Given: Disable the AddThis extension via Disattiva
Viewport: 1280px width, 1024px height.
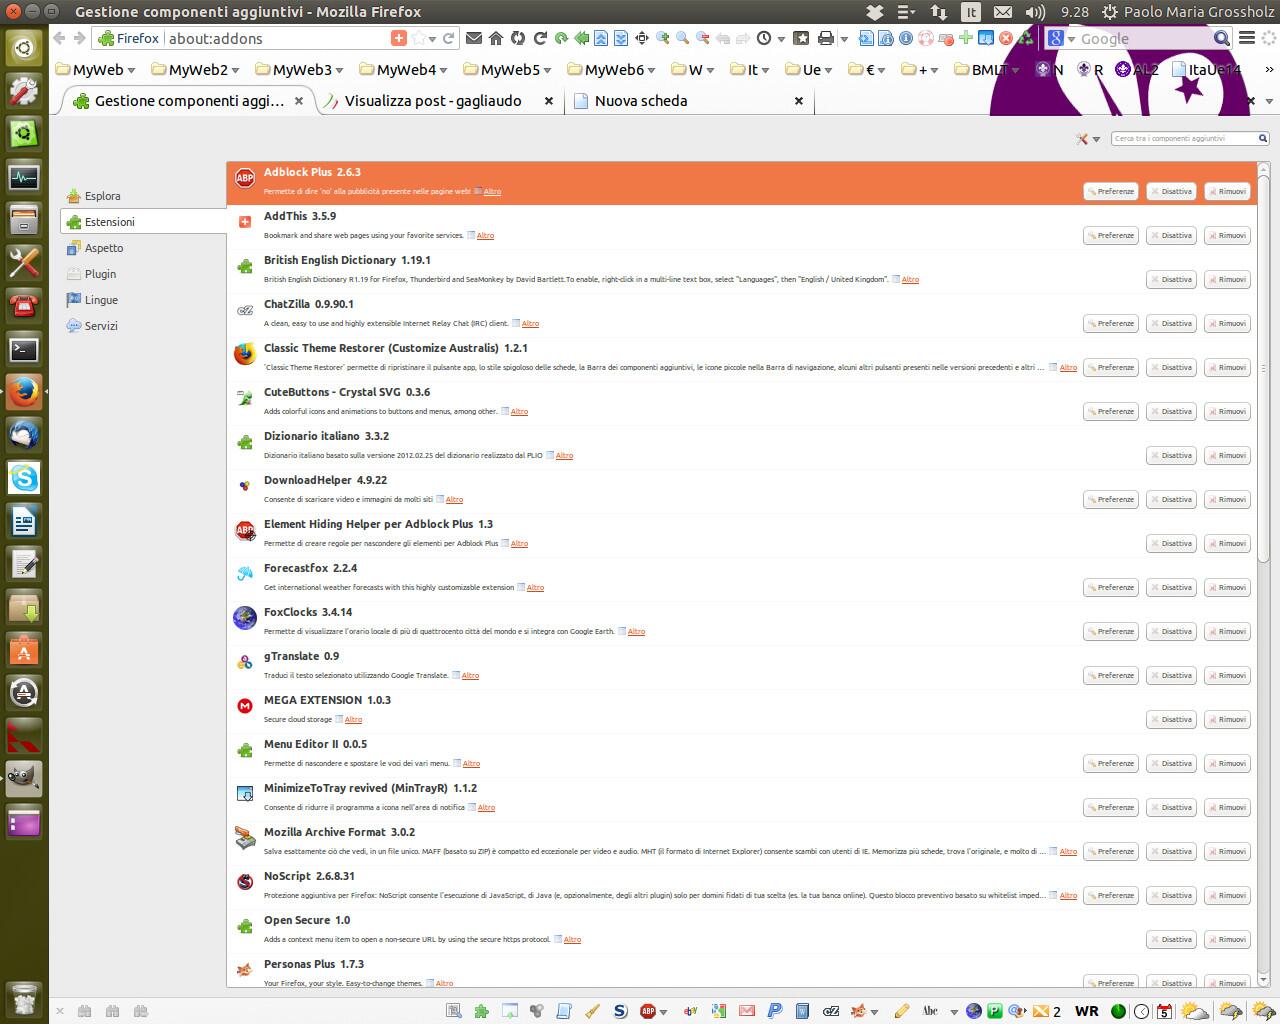Looking at the screenshot, I should pyautogui.click(x=1171, y=235).
